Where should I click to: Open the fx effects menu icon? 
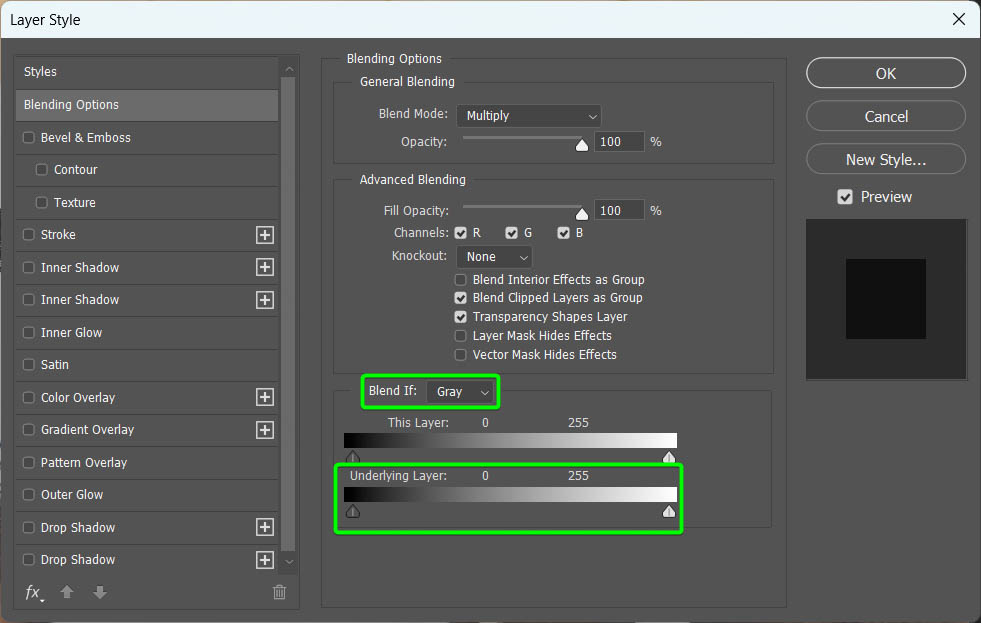coord(34,592)
